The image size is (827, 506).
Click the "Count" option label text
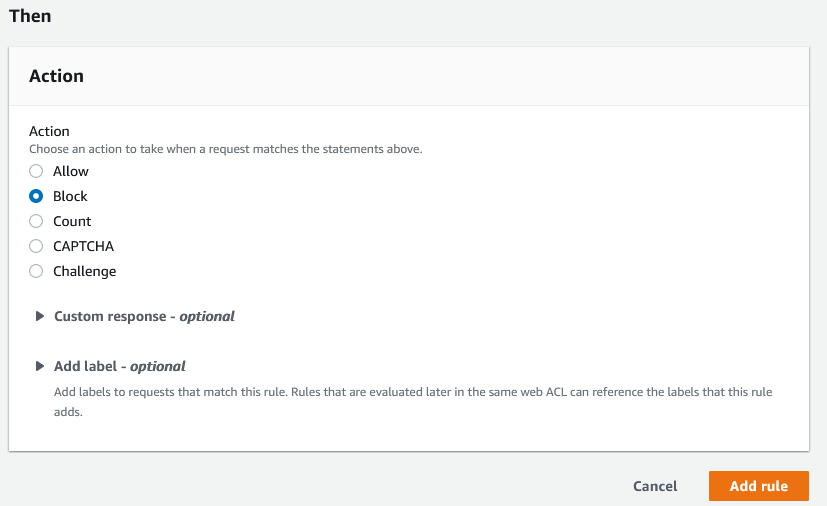coord(72,221)
